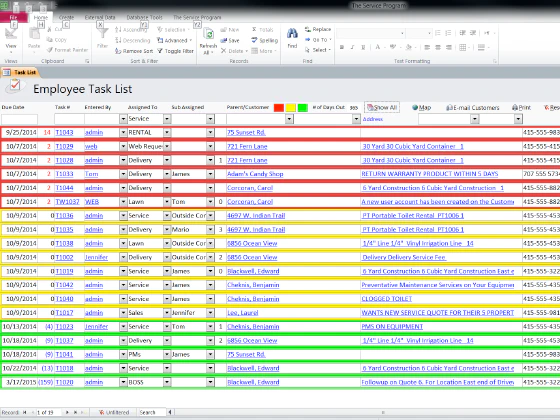
Task: Open the Find binoculars tool
Action: point(292,38)
